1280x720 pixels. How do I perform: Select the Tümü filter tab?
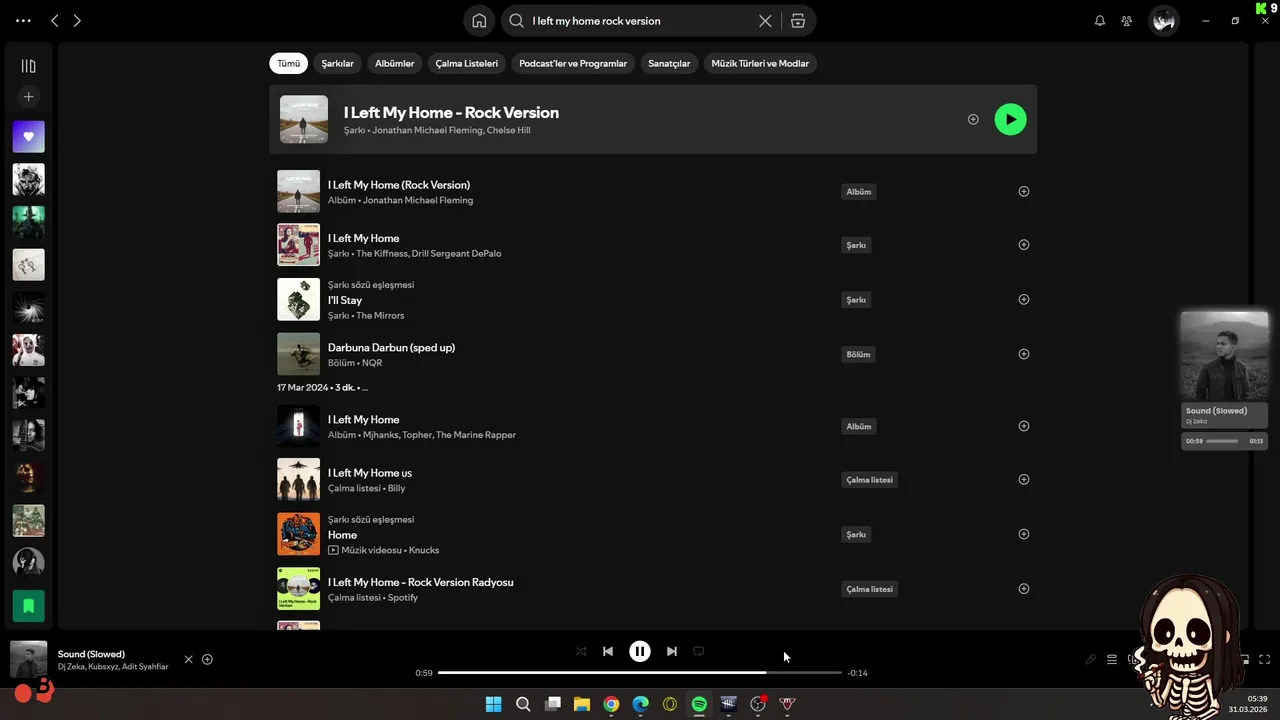[x=288, y=63]
